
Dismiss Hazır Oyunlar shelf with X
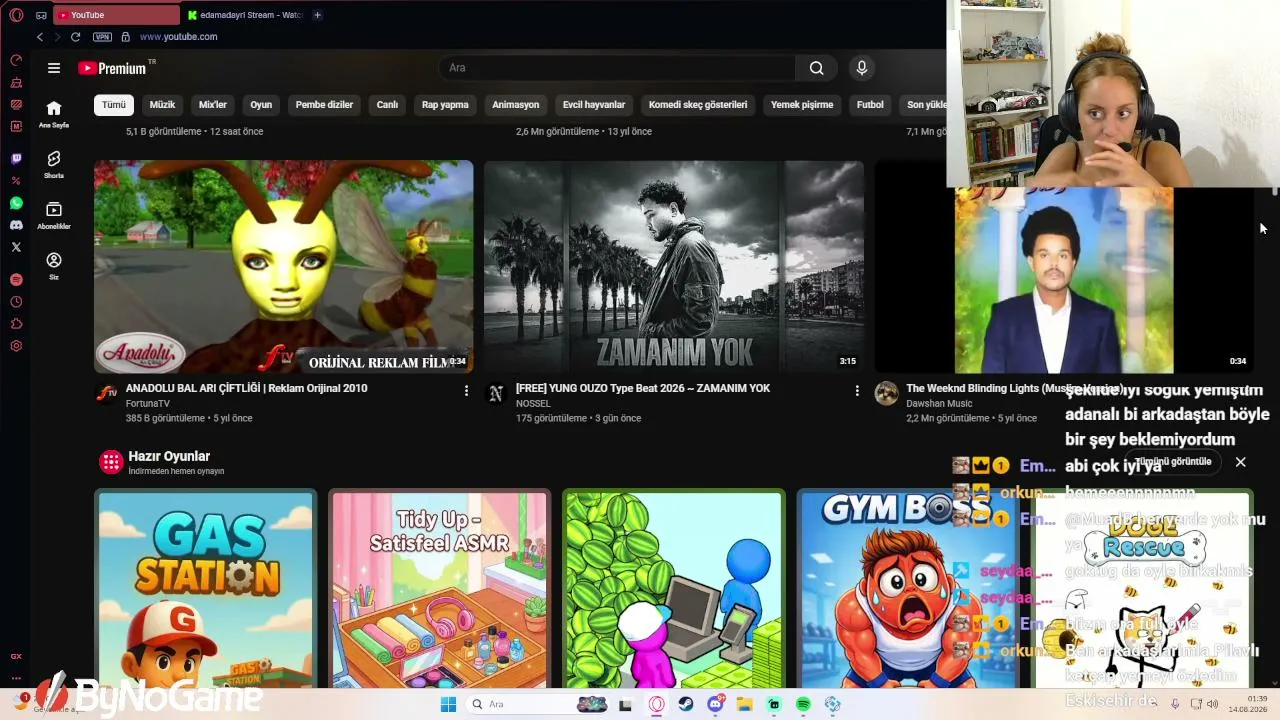pyautogui.click(x=1240, y=462)
